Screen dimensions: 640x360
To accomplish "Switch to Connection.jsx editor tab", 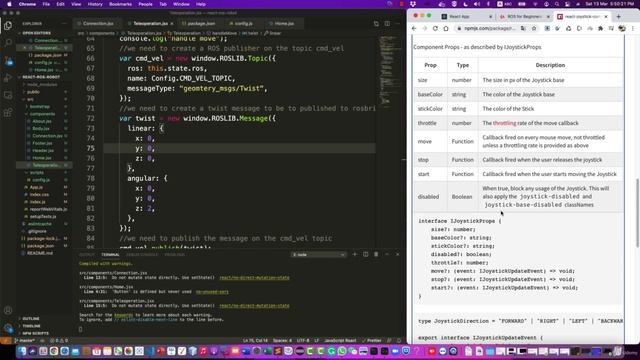I will tap(97, 24).
